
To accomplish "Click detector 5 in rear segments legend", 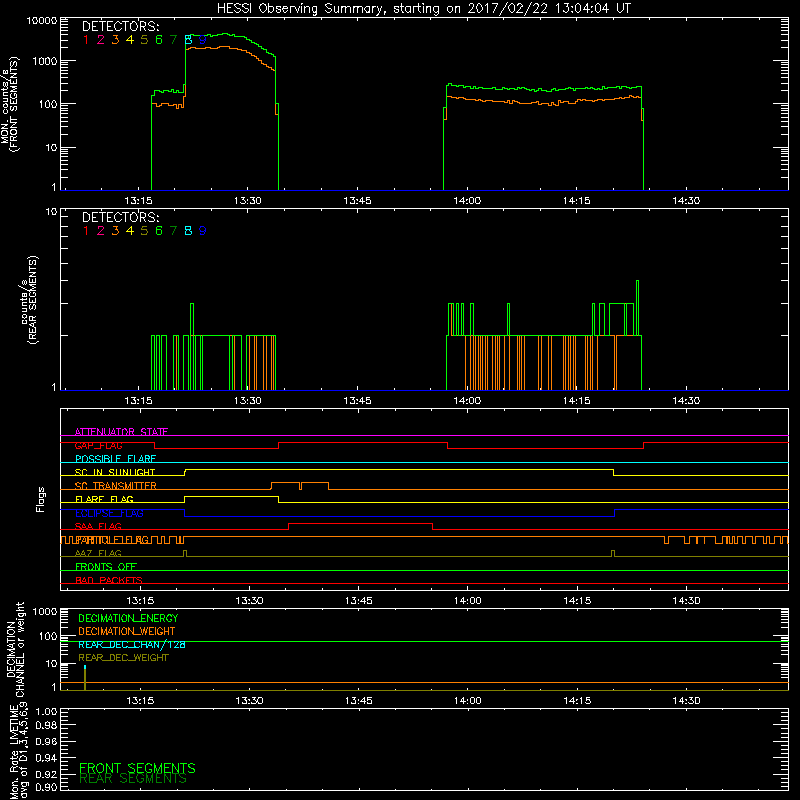I will pos(144,231).
